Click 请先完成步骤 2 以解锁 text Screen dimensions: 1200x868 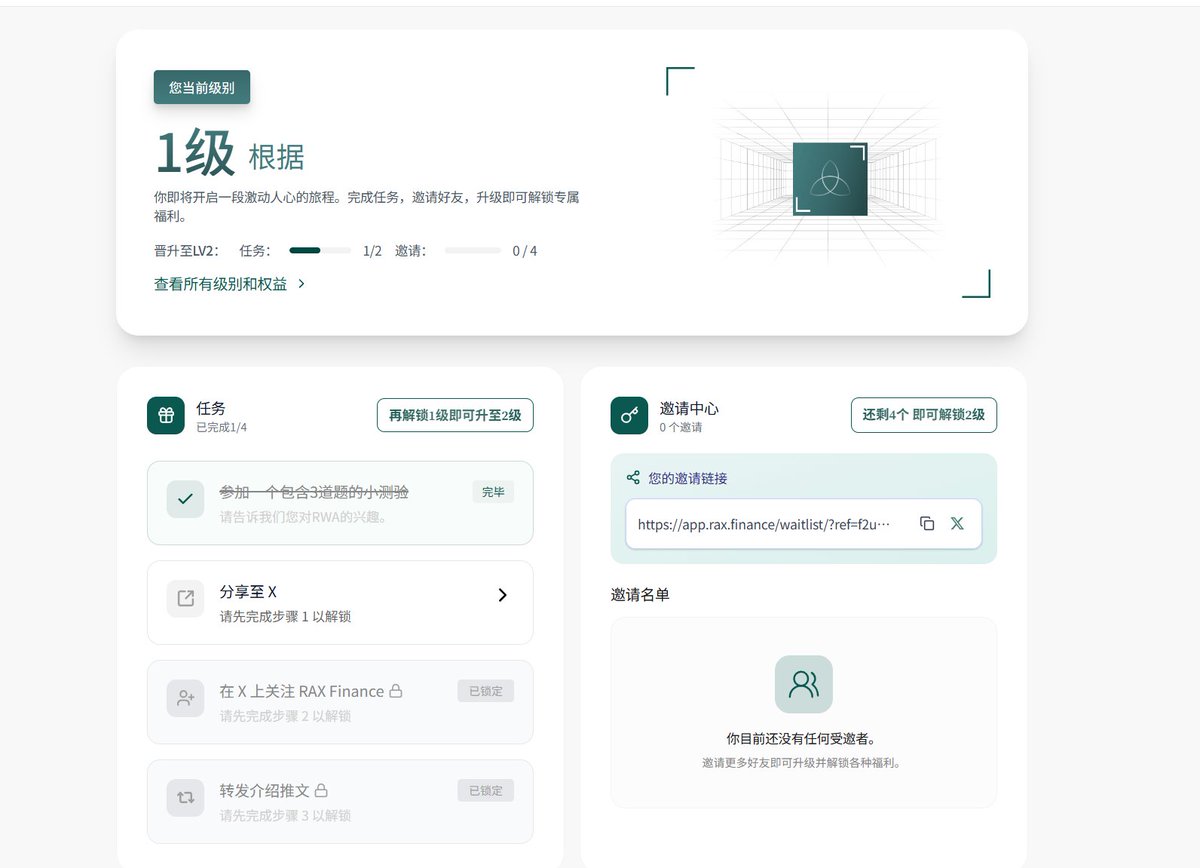coord(285,716)
